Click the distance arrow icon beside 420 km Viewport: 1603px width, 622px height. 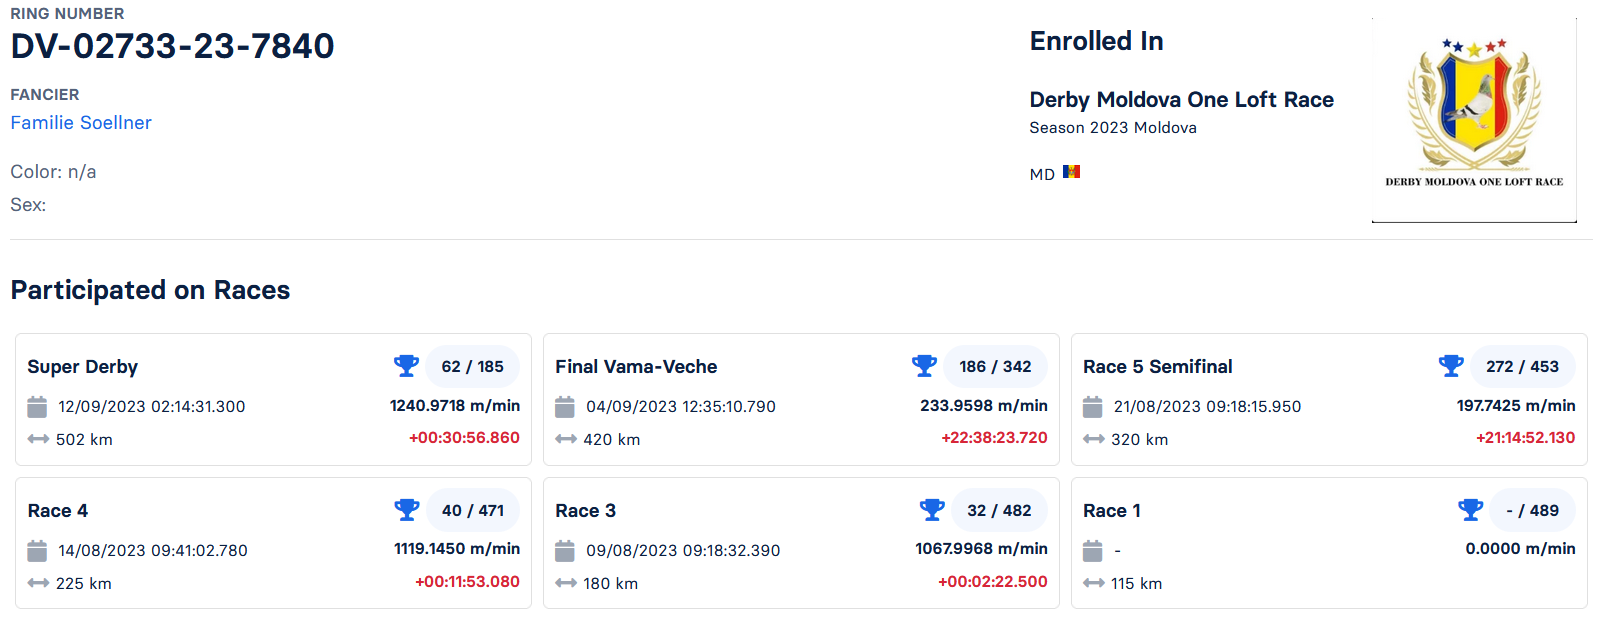click(566, 439)
